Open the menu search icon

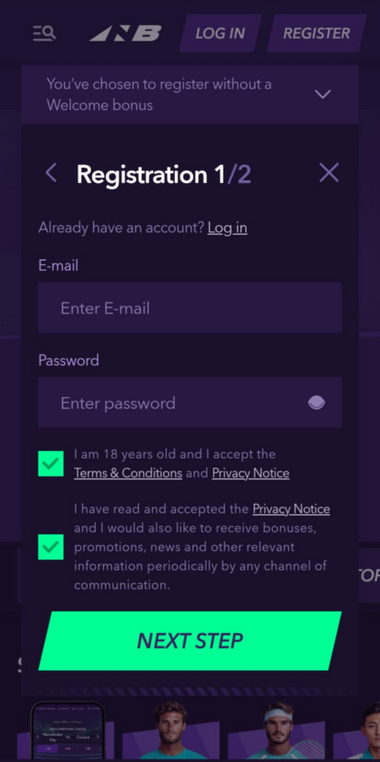coord(44,33)
